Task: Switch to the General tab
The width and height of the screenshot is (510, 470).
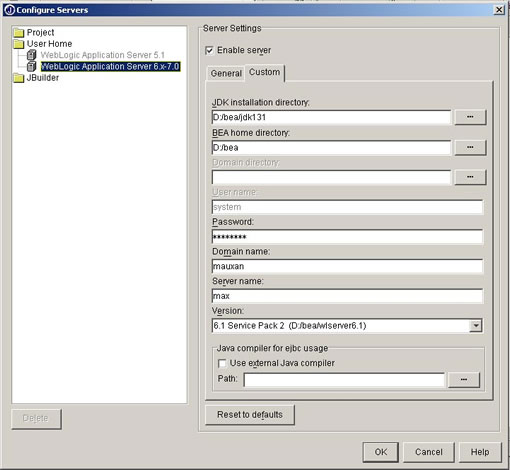Action: pyautogui.click(x=226, y=73)
